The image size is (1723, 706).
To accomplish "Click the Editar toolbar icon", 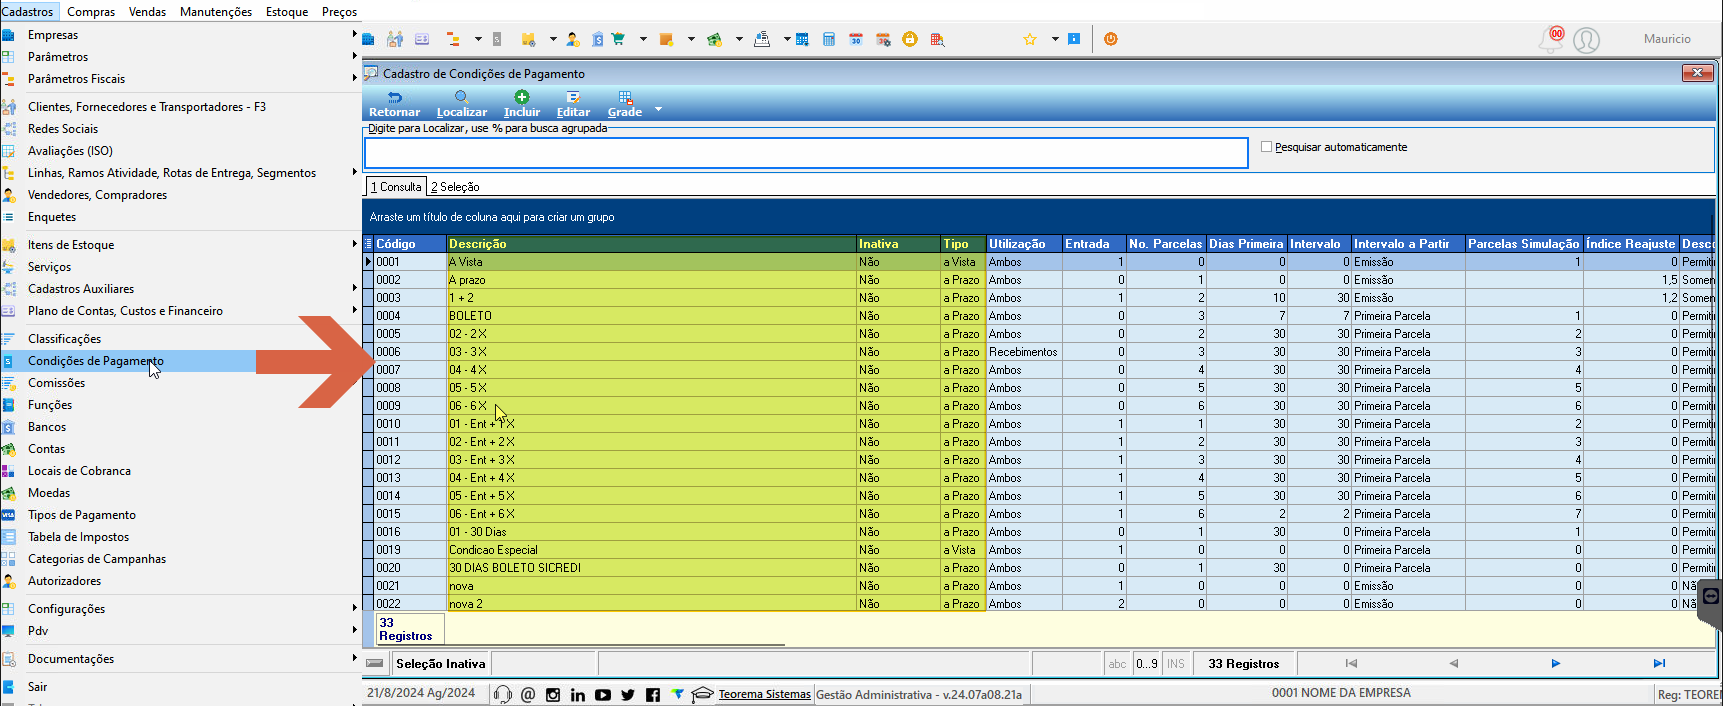I will coord(573,97).
